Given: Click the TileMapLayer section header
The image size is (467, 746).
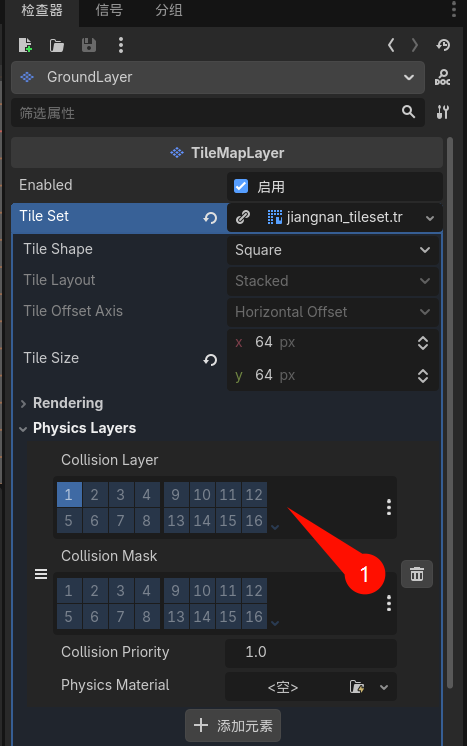Looking at the screenshot, I should 227,153.
